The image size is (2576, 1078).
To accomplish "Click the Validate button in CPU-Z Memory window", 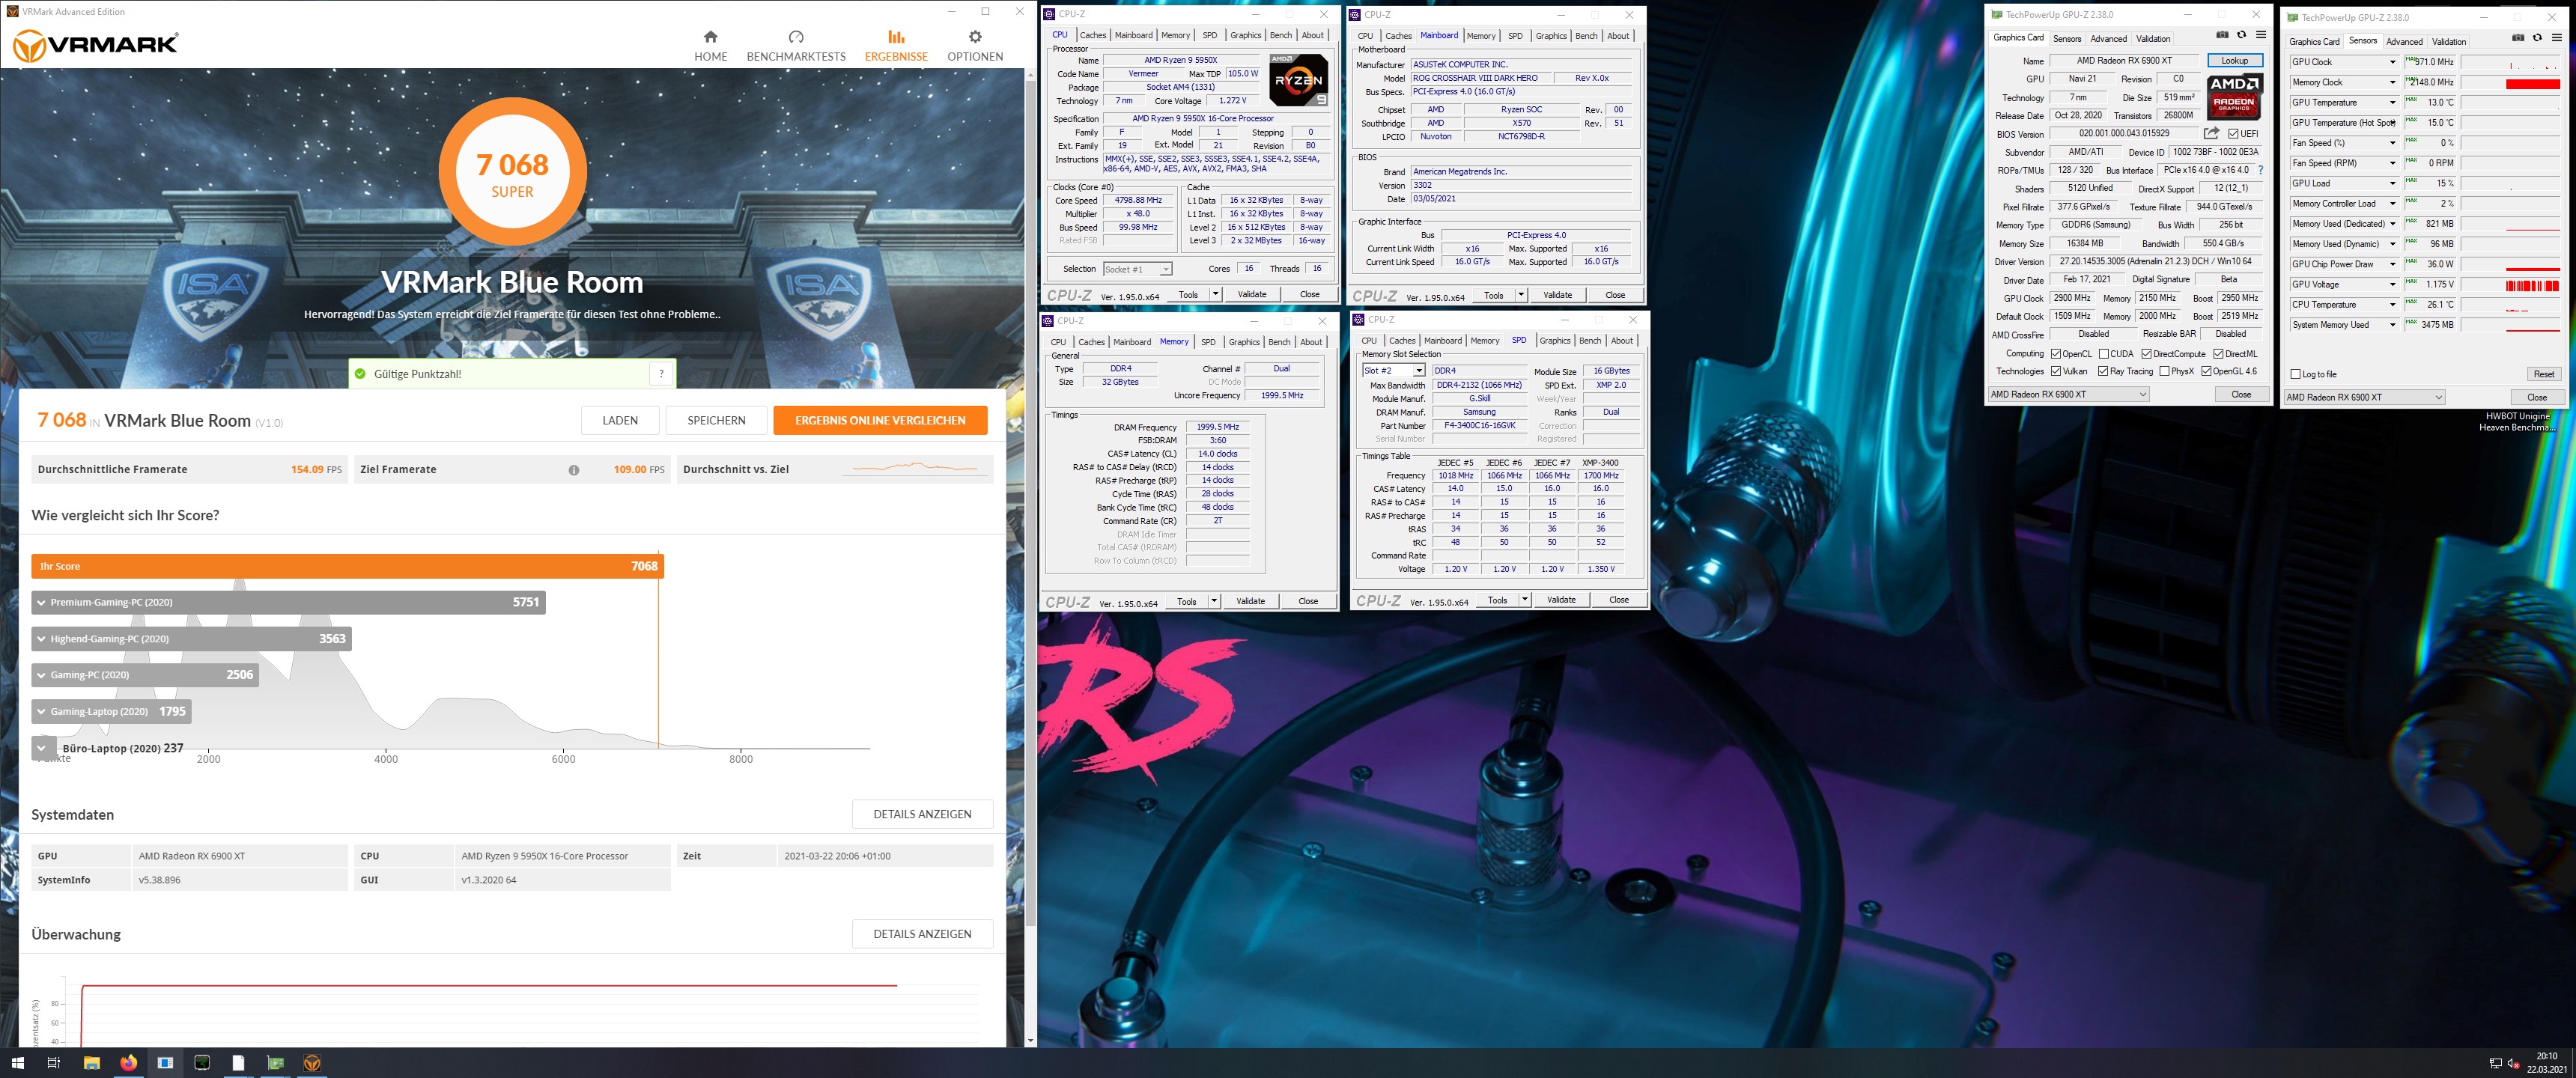I will click(x=1250, y=601).
